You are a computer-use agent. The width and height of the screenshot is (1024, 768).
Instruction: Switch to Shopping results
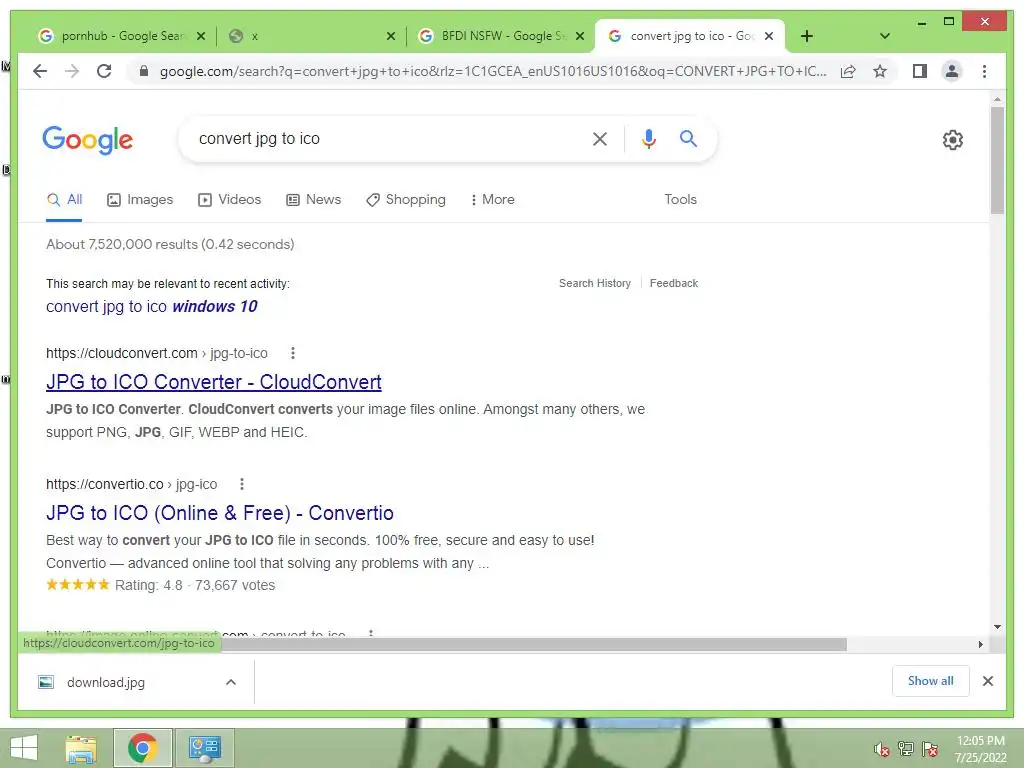pyautogui.click(x=406, y=200)
